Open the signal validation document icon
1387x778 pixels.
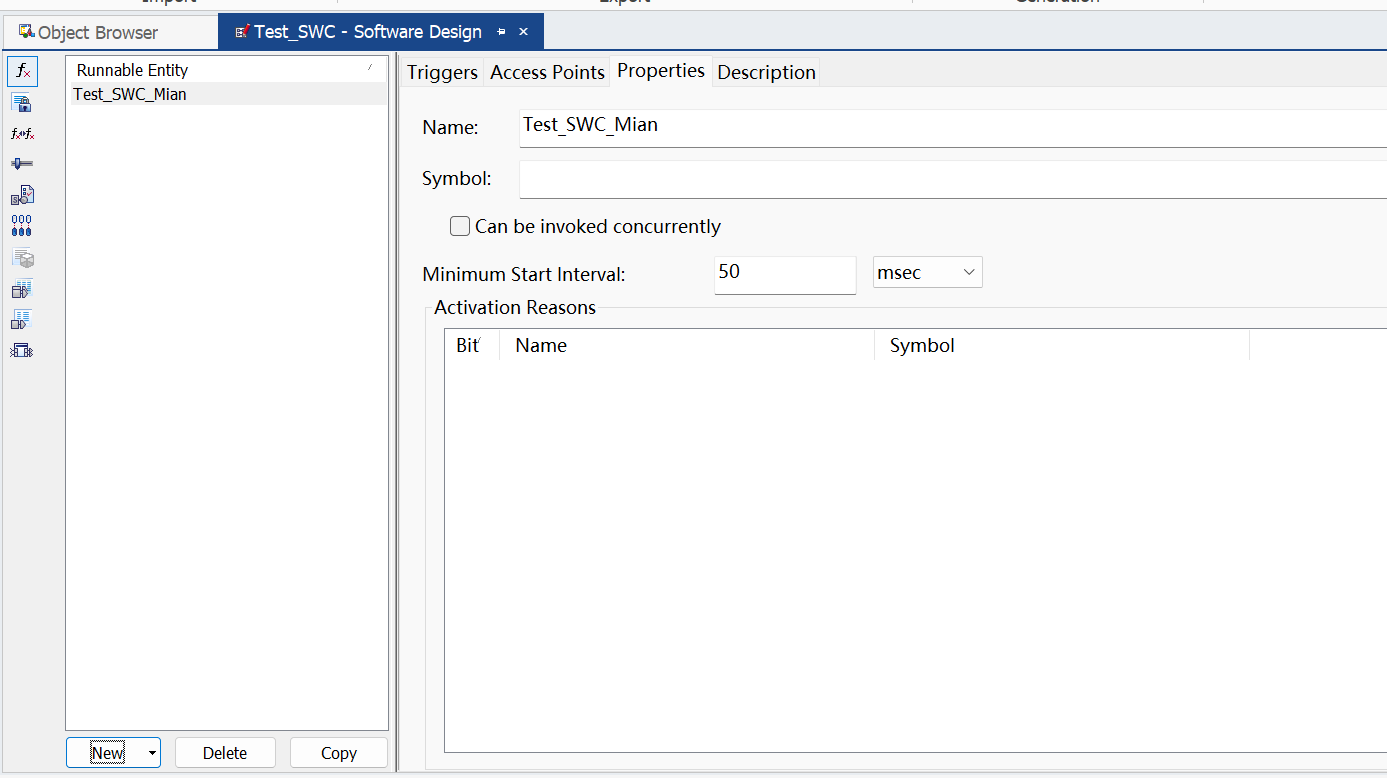point(21,194)
